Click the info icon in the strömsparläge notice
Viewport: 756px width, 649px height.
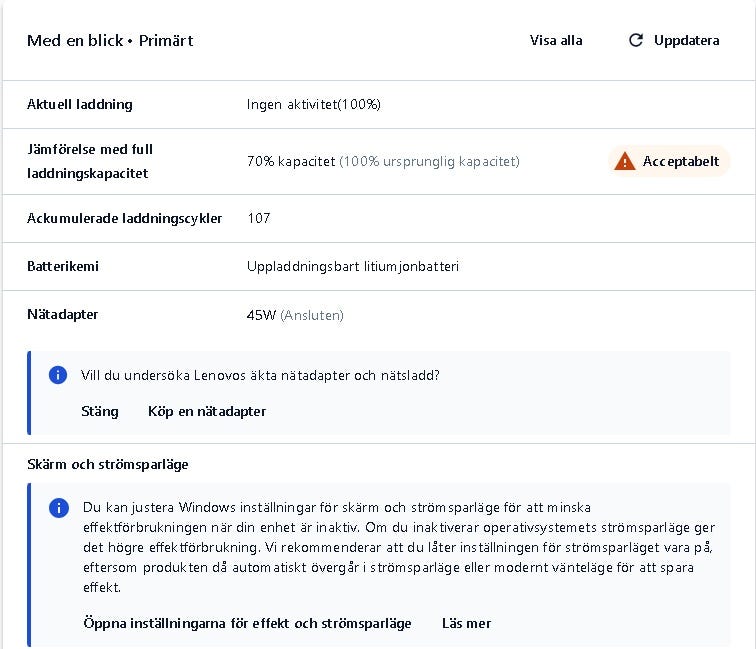pos(59,508)
